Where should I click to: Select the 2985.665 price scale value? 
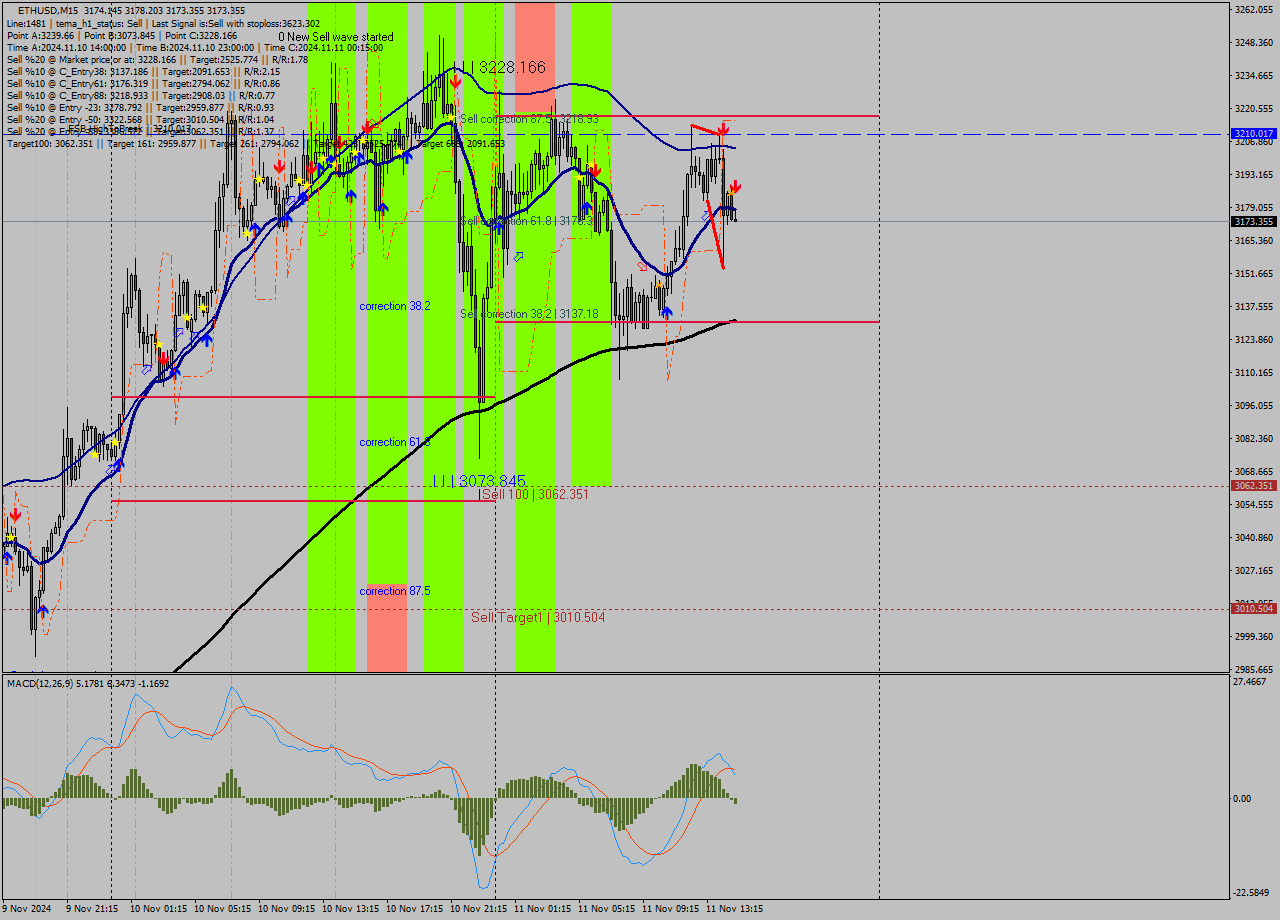1254,670
